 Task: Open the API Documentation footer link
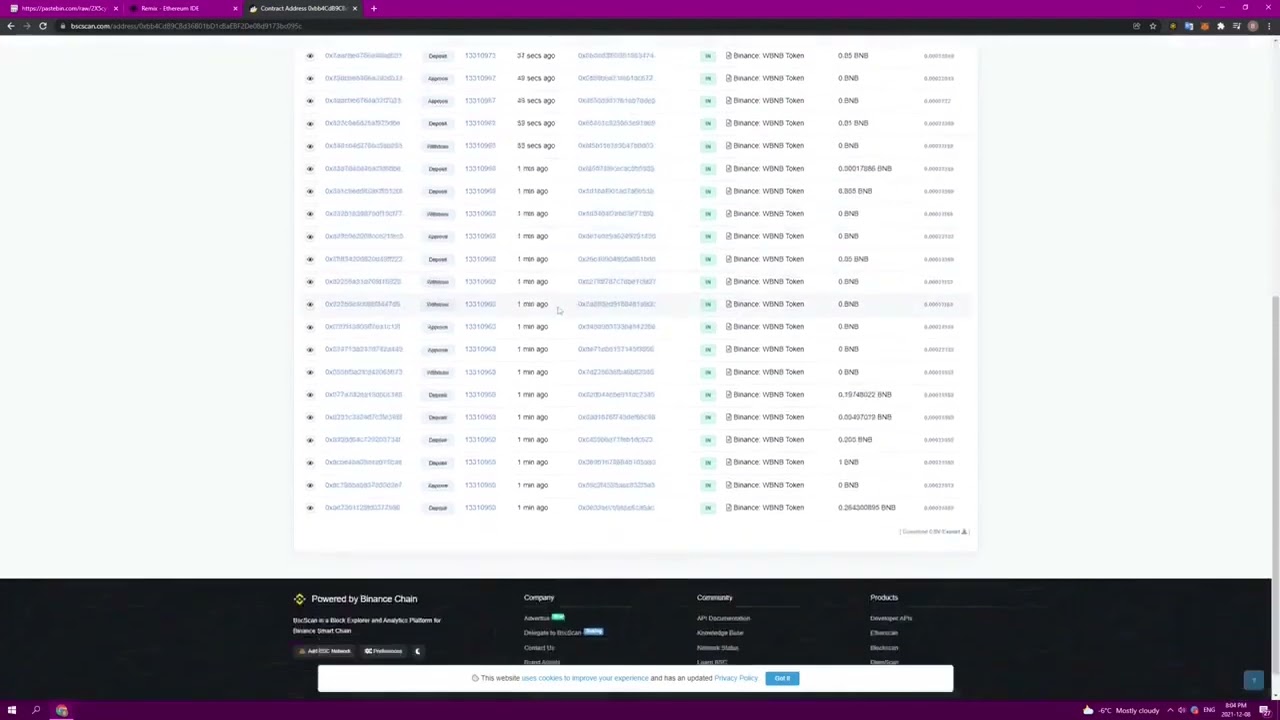click(723, 618)
